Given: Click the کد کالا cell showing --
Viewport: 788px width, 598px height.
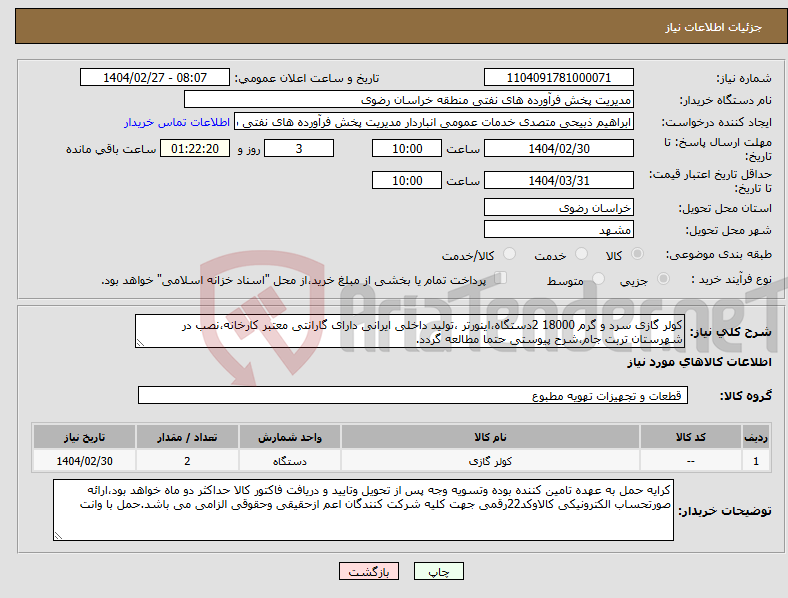Looking at the screenshot, I should coord(691,461).
